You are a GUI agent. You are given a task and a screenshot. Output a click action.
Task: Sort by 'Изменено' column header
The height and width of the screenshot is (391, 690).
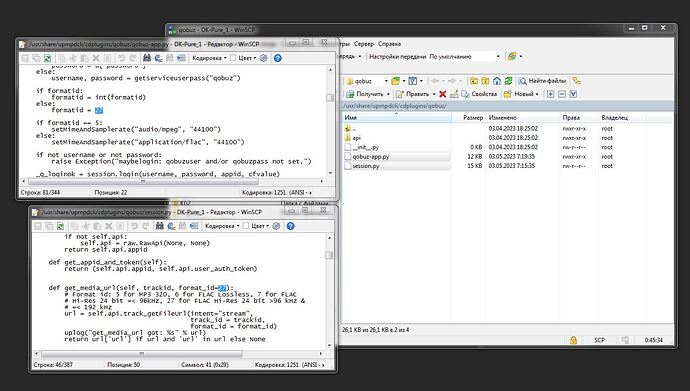point(523,117)
